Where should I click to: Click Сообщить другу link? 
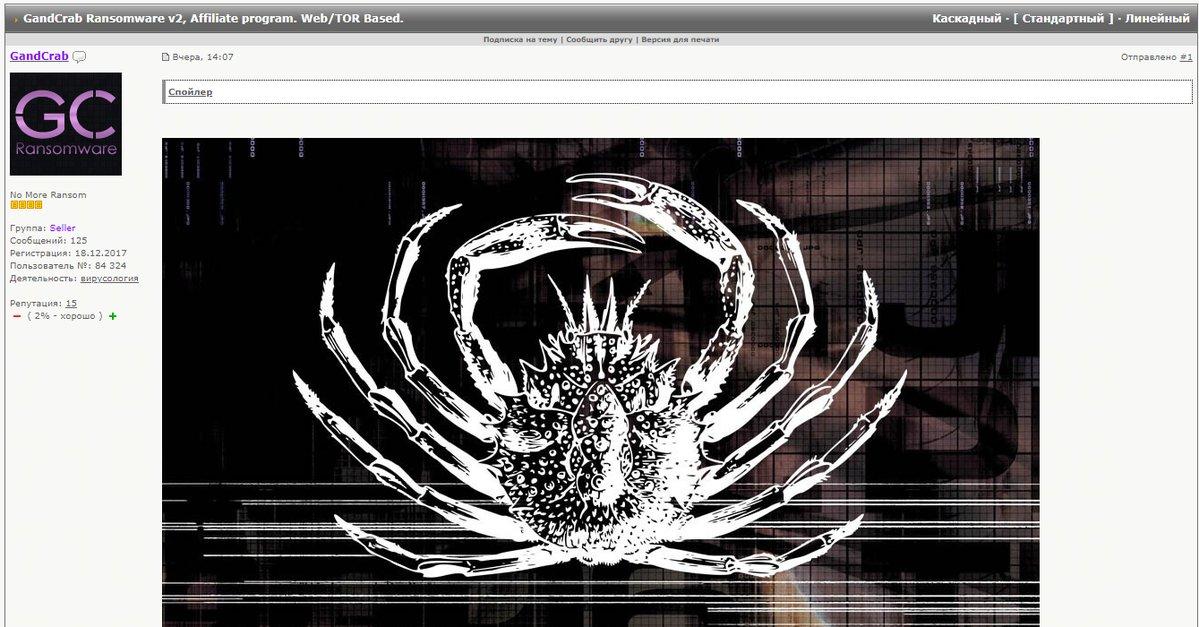(x=600, y=40)
